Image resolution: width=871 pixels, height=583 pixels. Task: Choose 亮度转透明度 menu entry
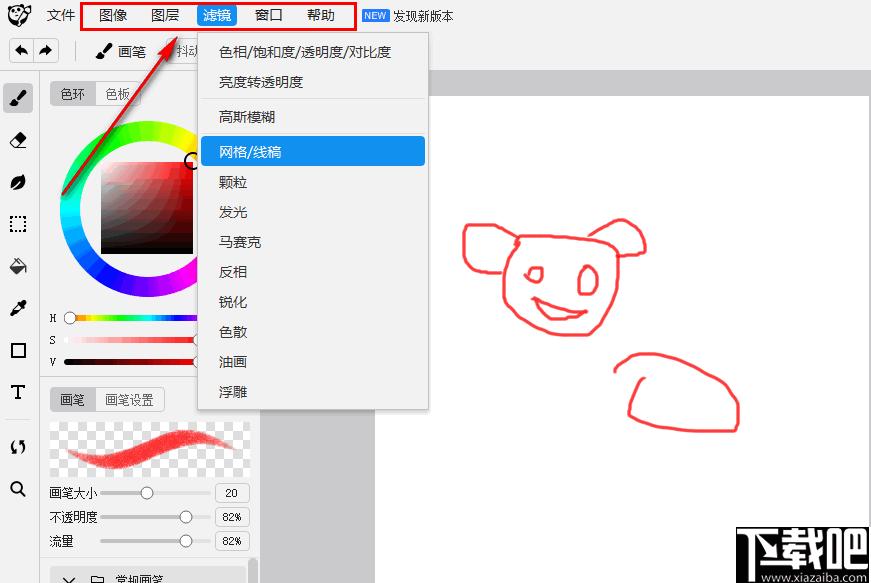tap(313, 82)
